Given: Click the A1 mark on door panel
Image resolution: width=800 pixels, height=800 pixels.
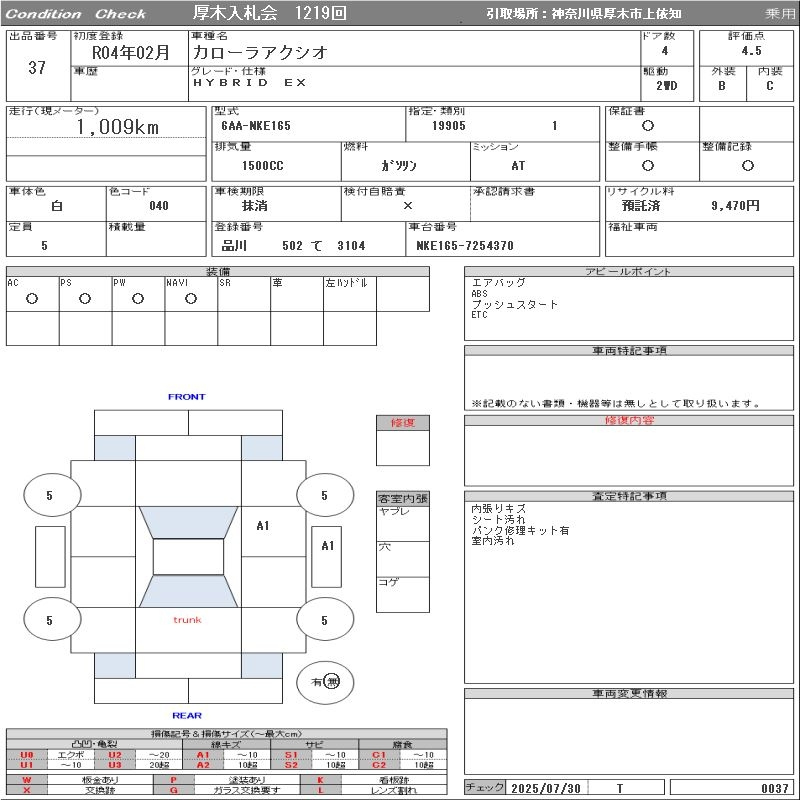Looking at the screenshot, I should pos(263,526).
